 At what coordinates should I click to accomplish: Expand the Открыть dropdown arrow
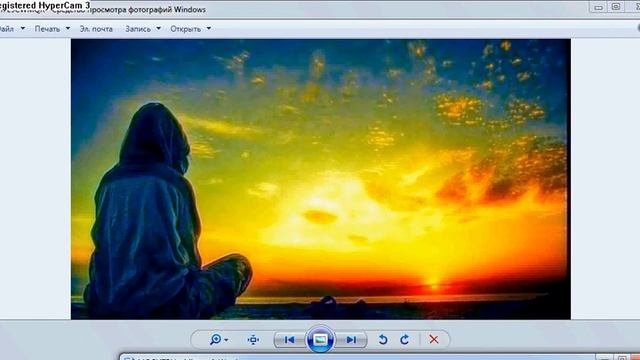click(x=209, y=29)
